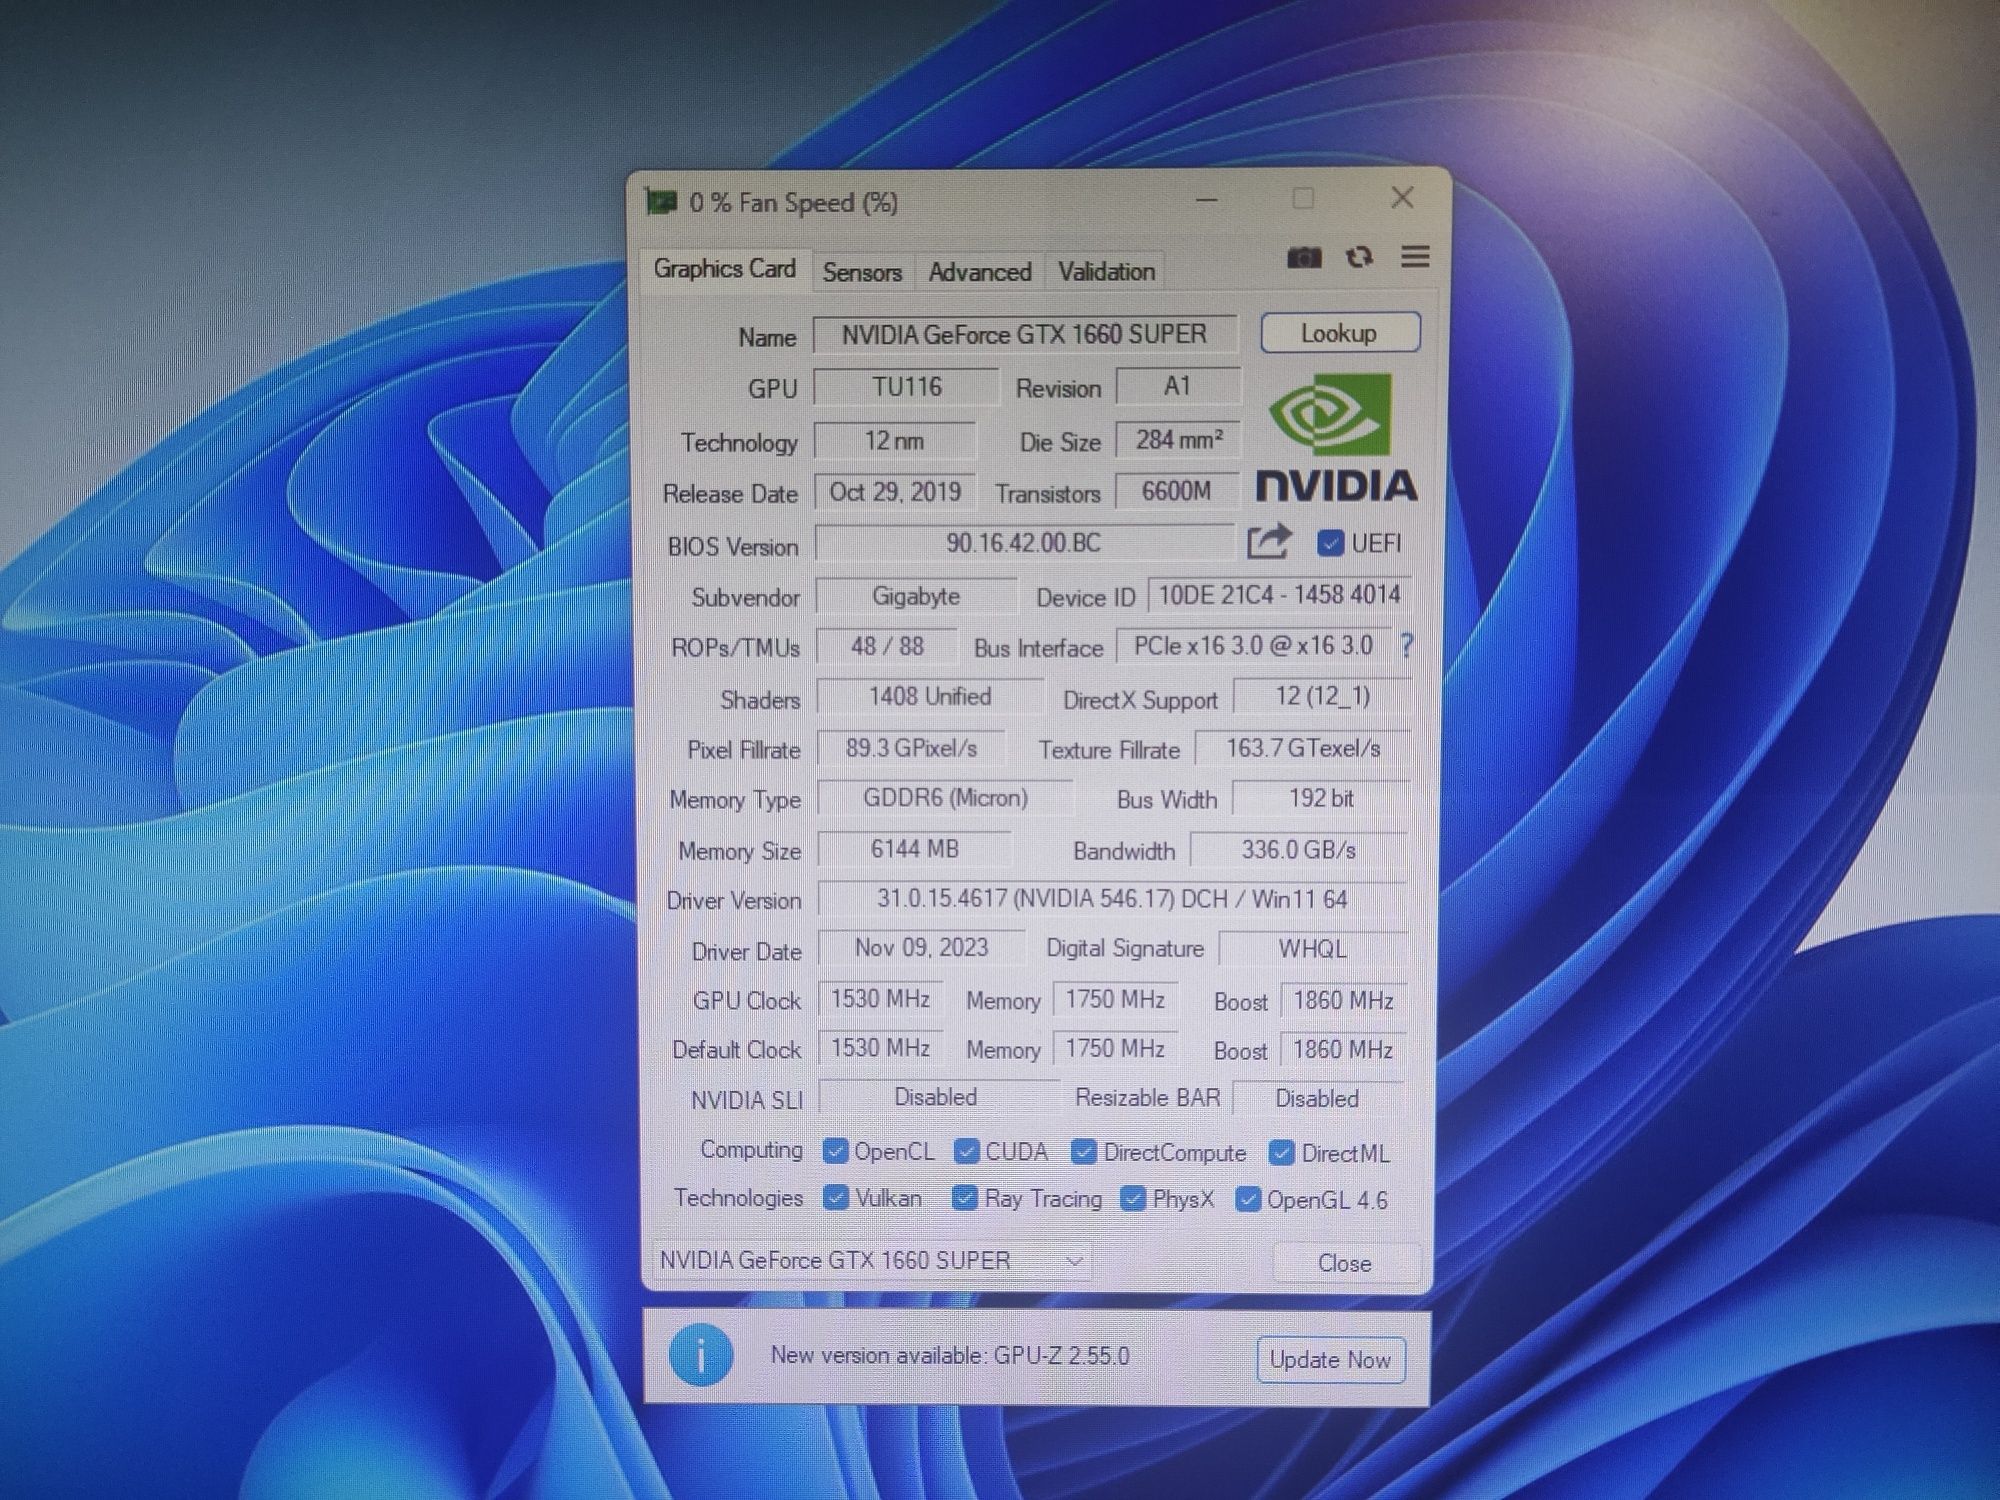This screenshot has width=2000, height=1500.
Task: Toggle the Ray Tracing checkbox
Action: (x=964, y=1198)
